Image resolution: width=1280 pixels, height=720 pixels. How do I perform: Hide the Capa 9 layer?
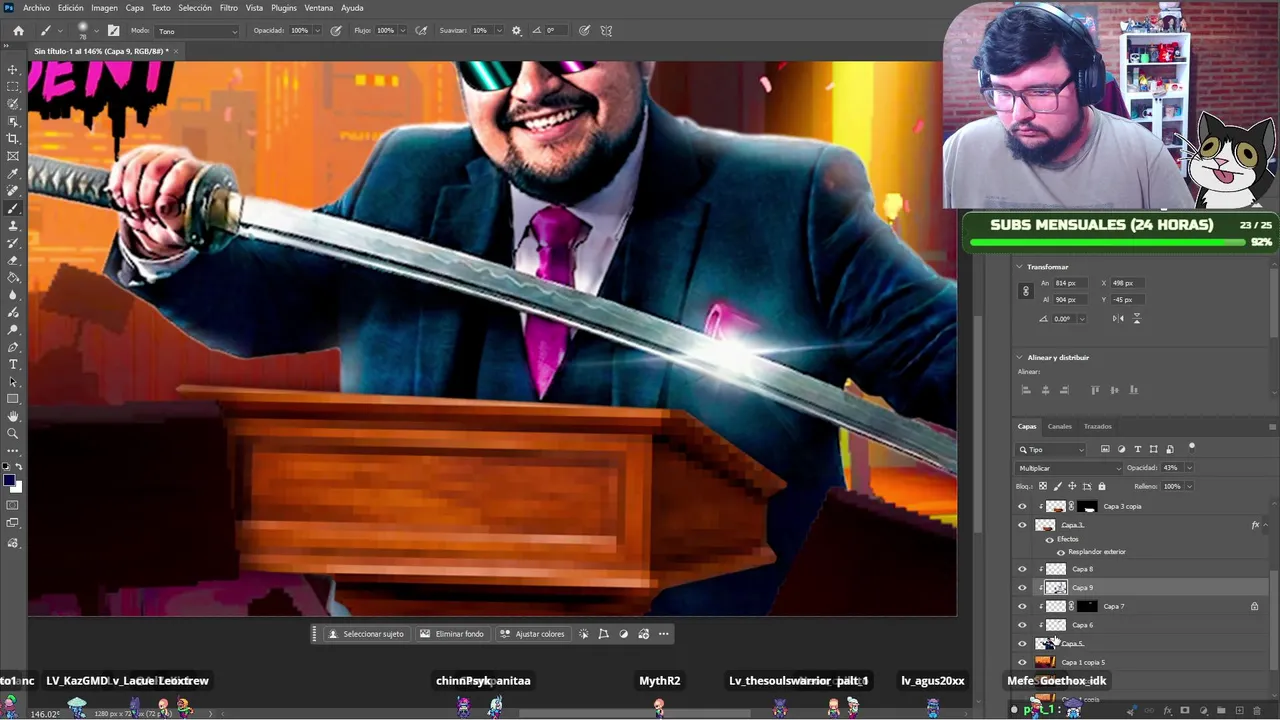(x=1022, y=588)
